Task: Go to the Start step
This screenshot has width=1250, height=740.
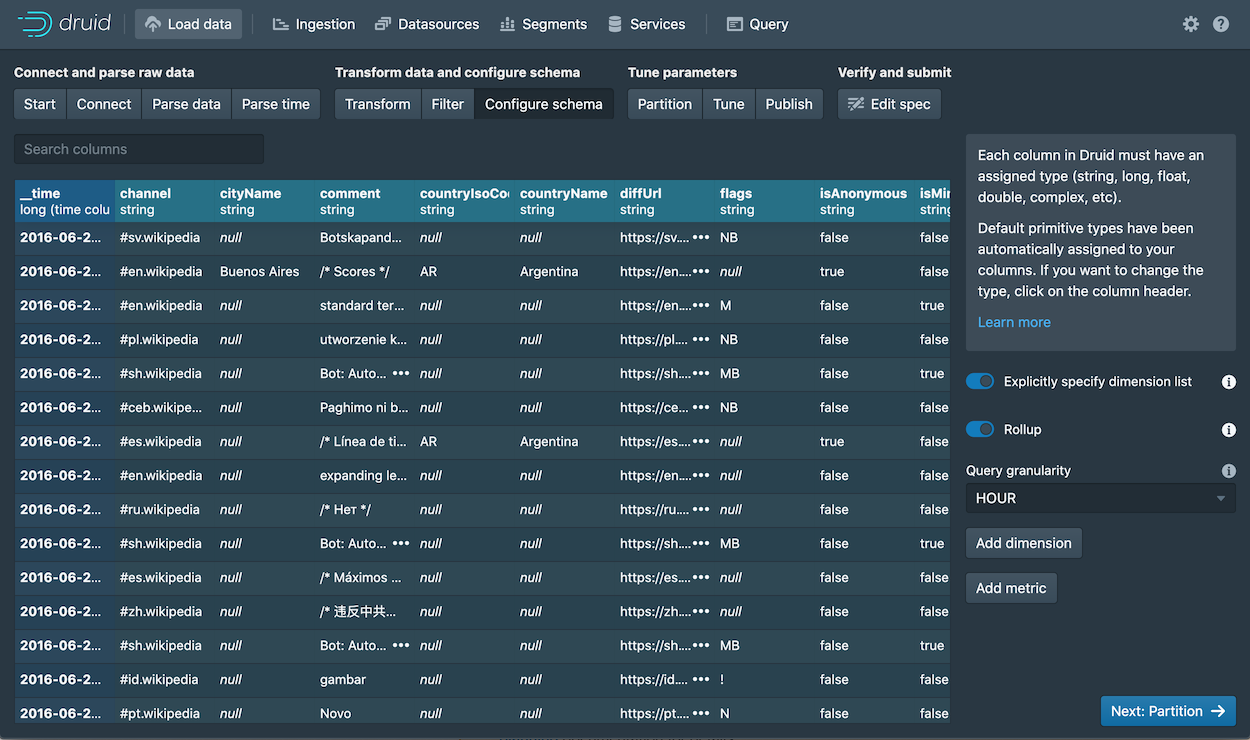Action: coord(40,104)
